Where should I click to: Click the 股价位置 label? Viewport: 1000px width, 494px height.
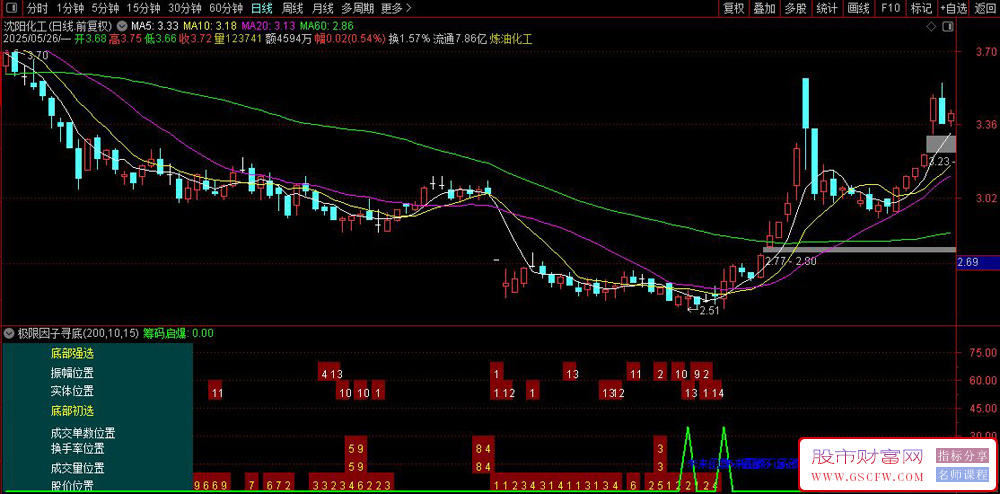(x=72, y=487)
